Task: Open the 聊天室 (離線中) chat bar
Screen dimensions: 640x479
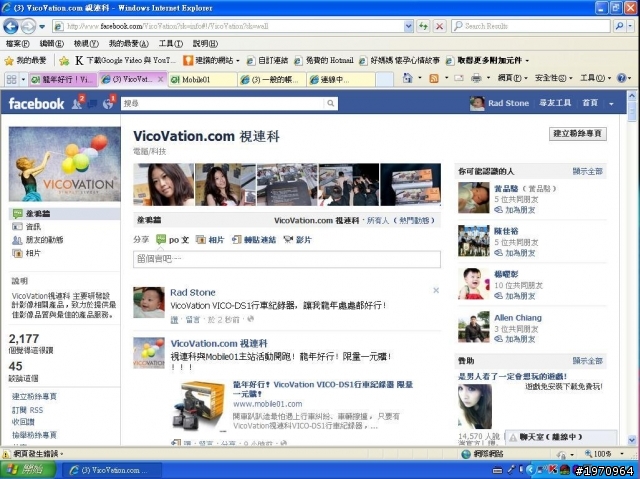Action: (x=560, y=437)
